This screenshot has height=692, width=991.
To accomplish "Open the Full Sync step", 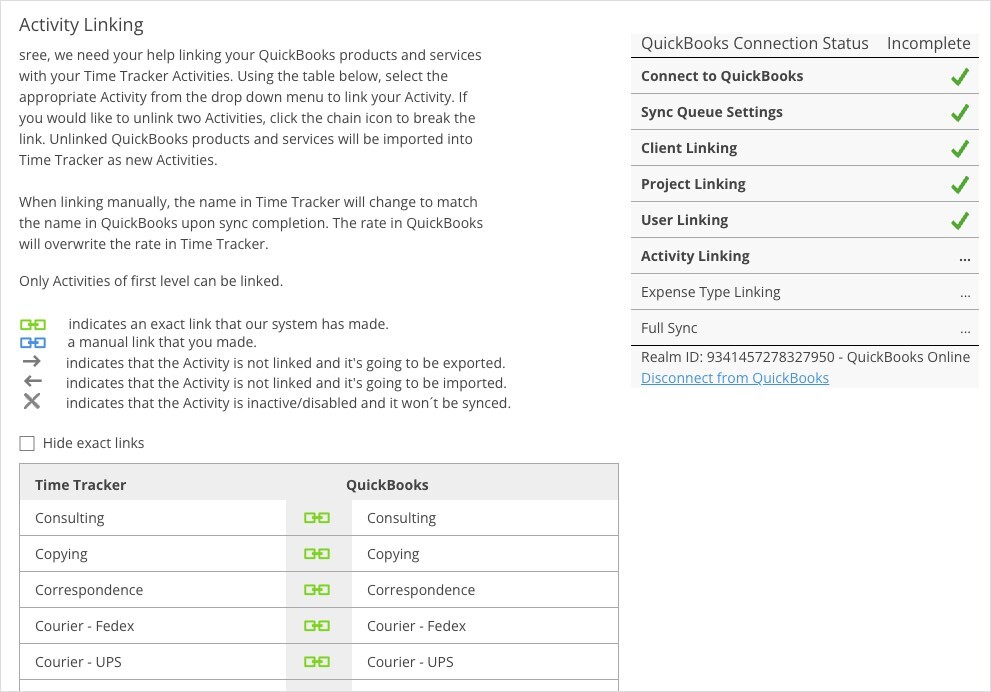I will tap(805, 328).
